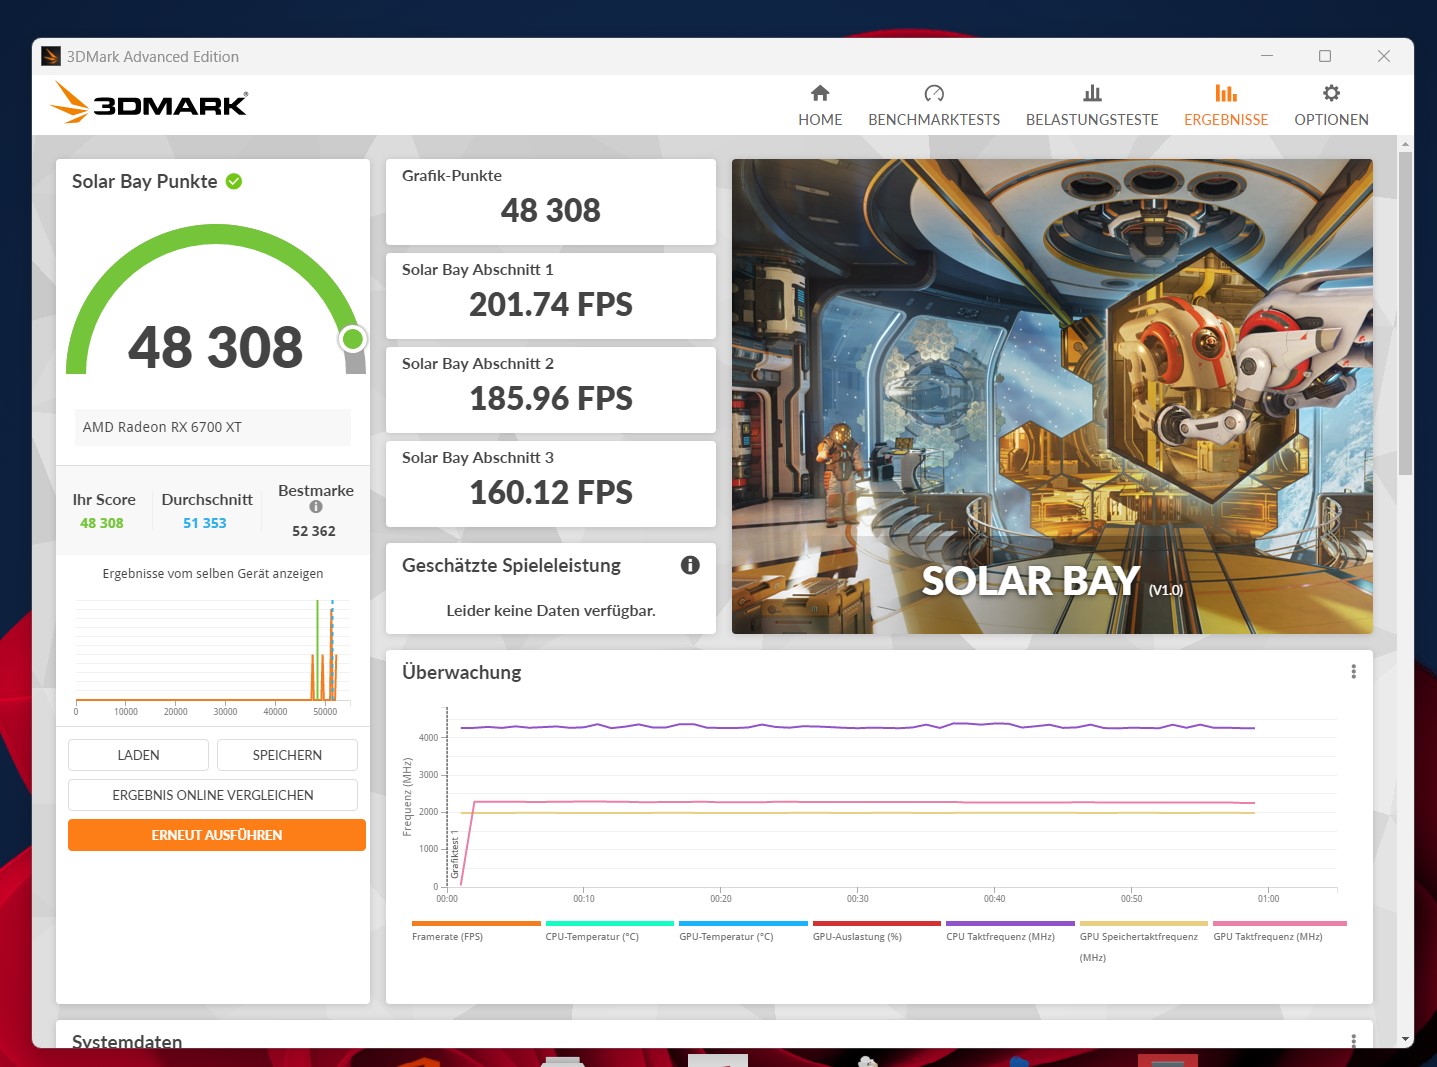Toggle the GPU Speichertaktfrequenz legend series
Image resolution: width=1437 pixels, height=1067 pixels.
(1144, 941)
